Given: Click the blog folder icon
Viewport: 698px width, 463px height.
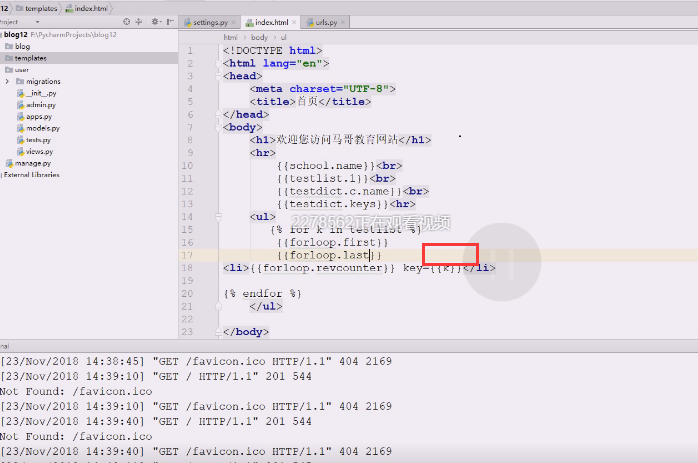Looking at the screenshot, I should tap(9, 46).
